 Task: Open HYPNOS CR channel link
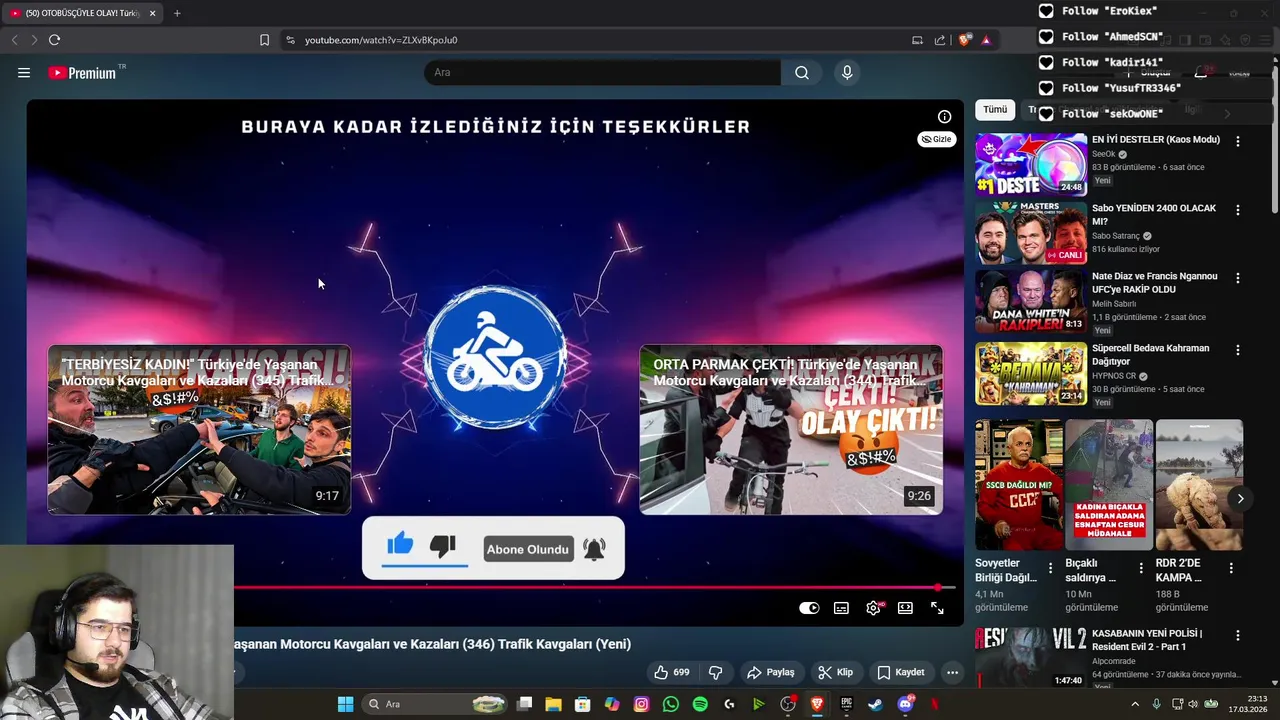point(1114,376)
